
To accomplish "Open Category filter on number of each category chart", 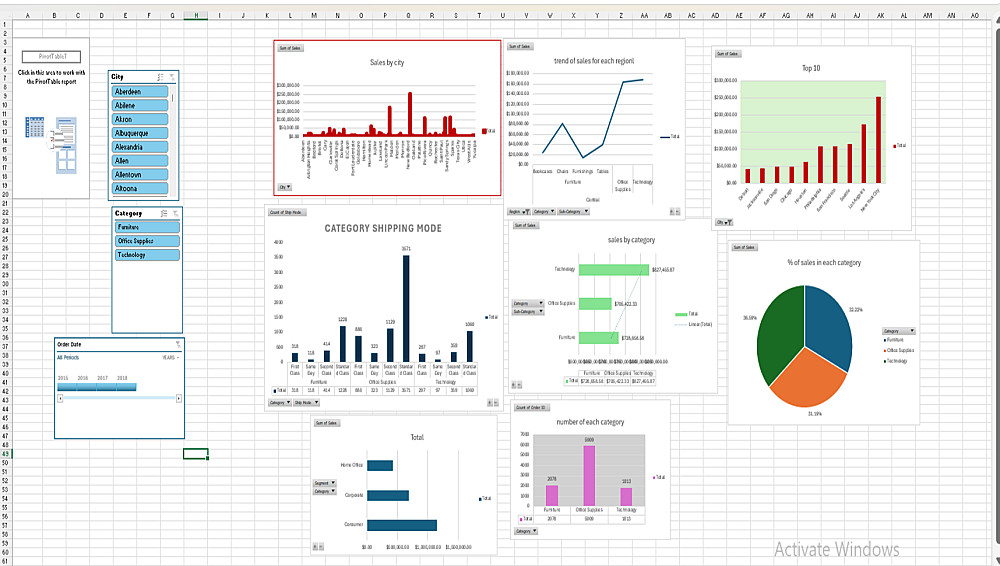I will pyautogui.click(x=526, y=531).
